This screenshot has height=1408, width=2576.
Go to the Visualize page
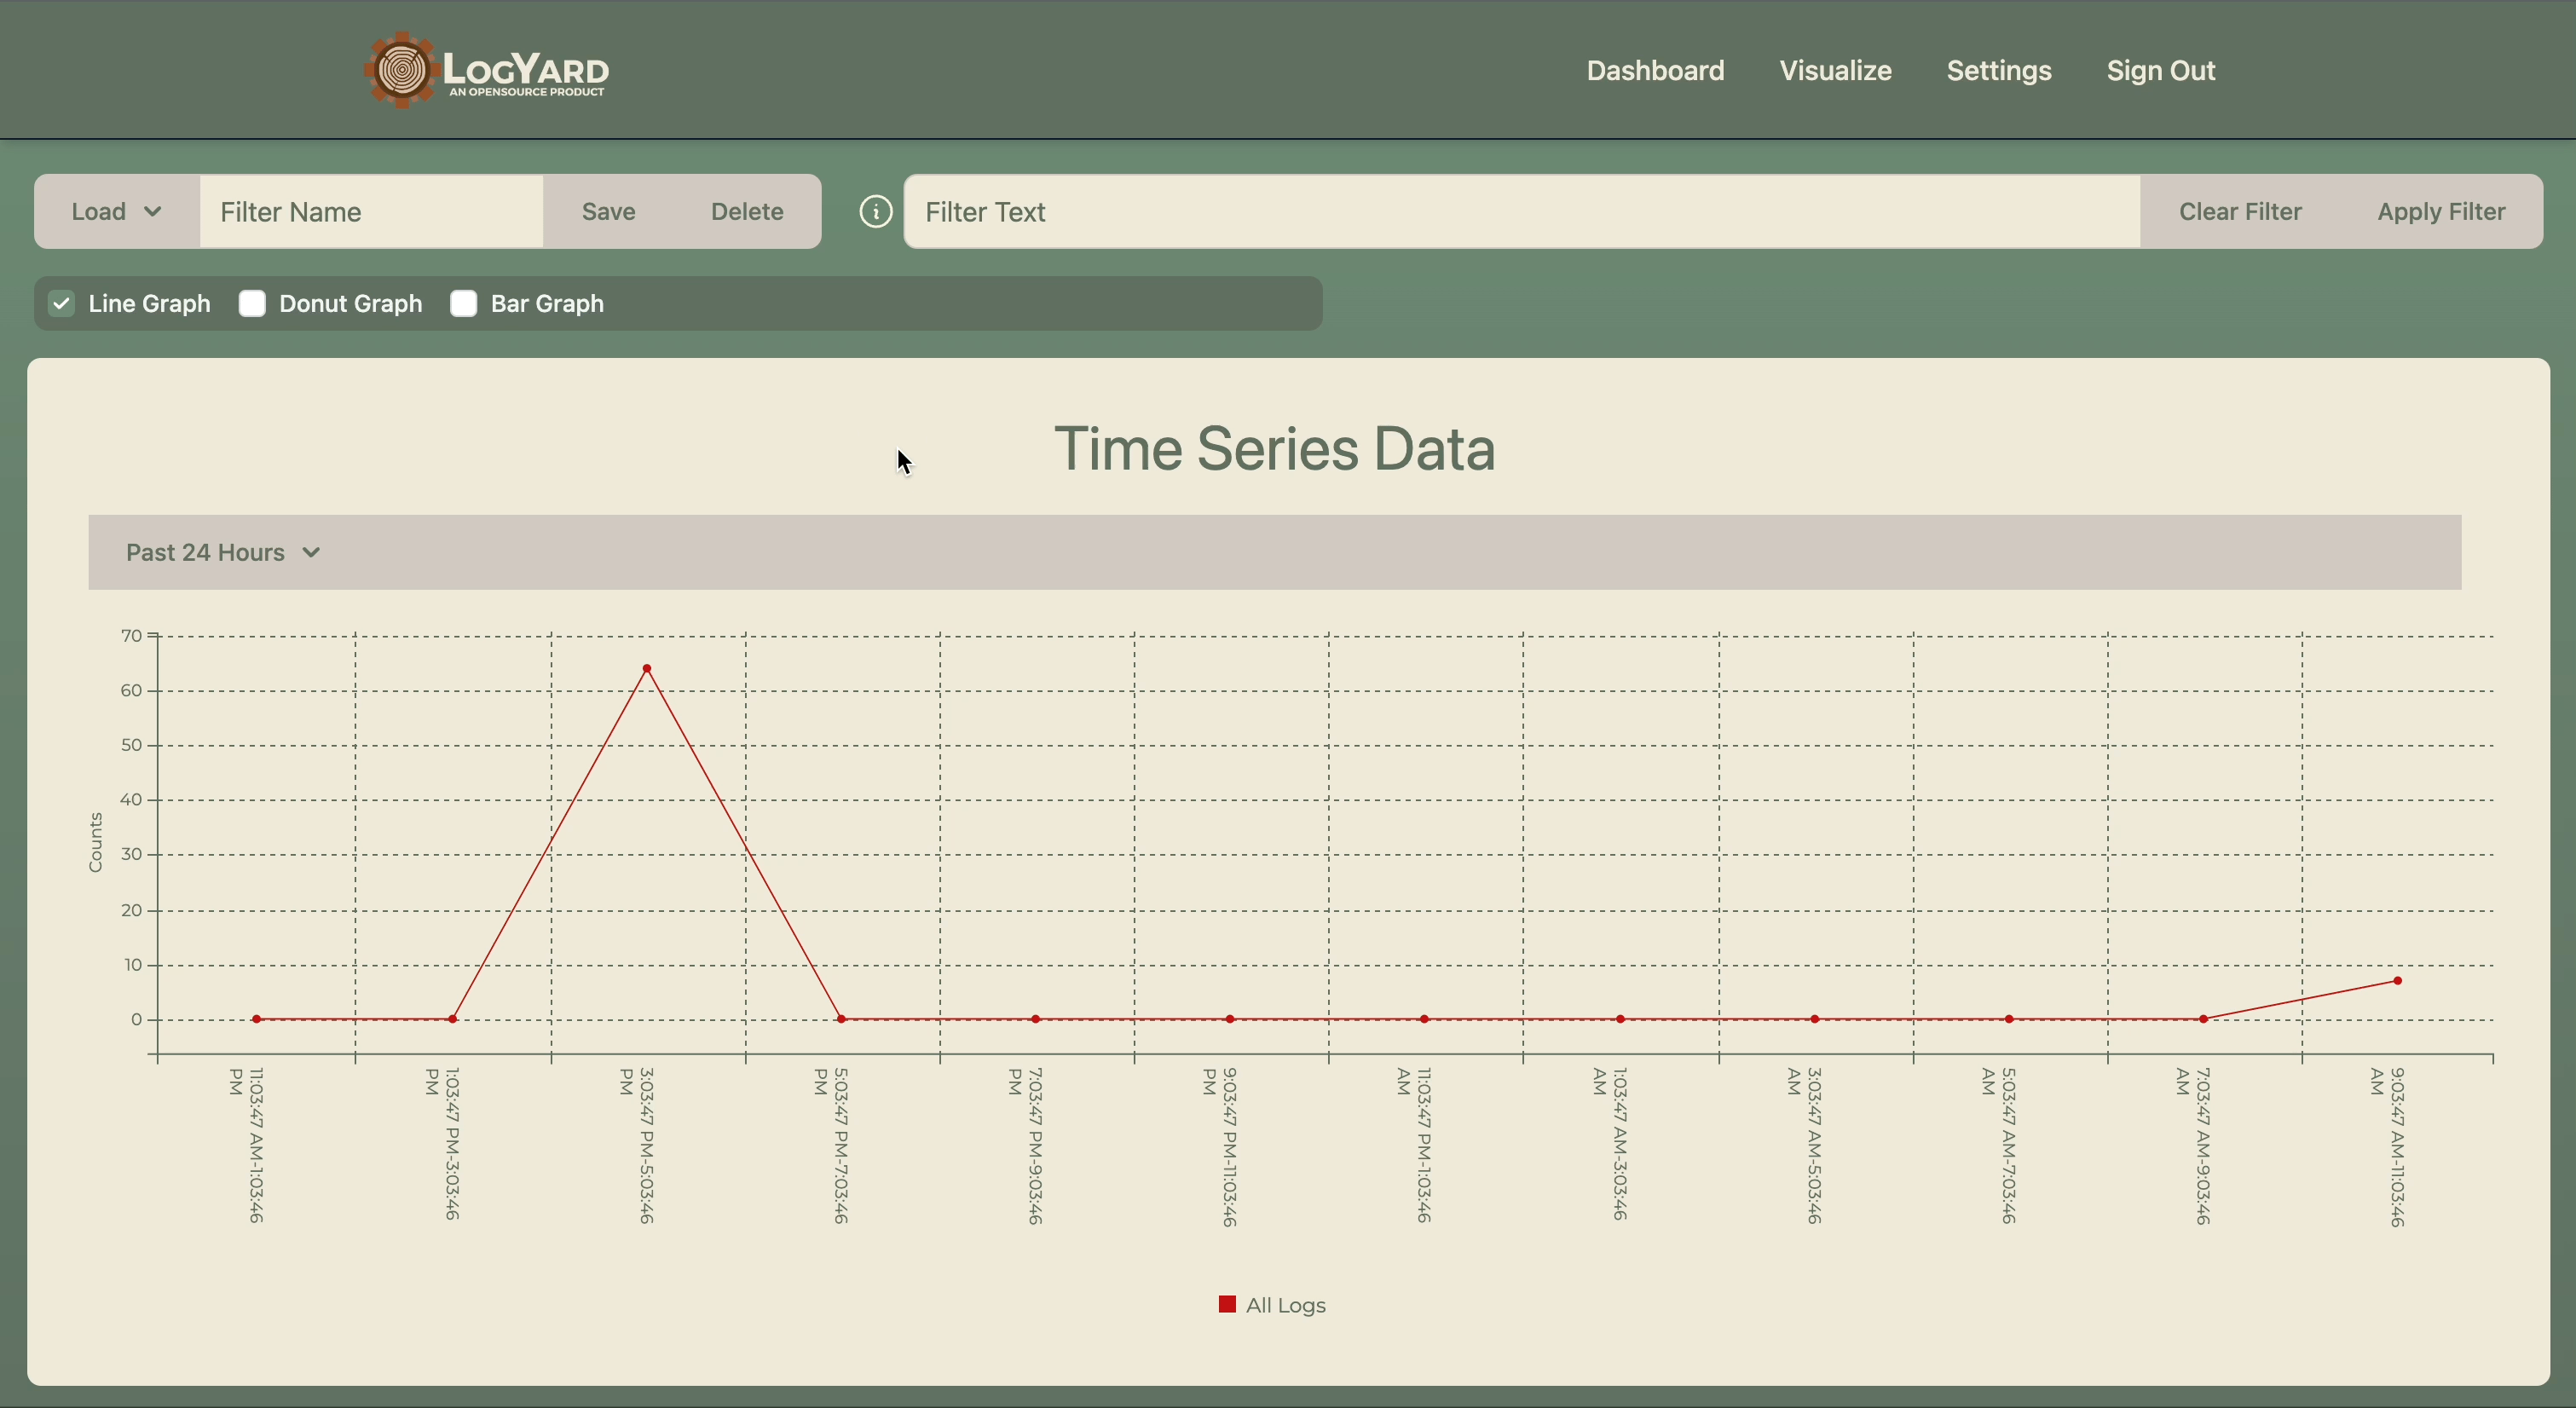point(1835,71)
